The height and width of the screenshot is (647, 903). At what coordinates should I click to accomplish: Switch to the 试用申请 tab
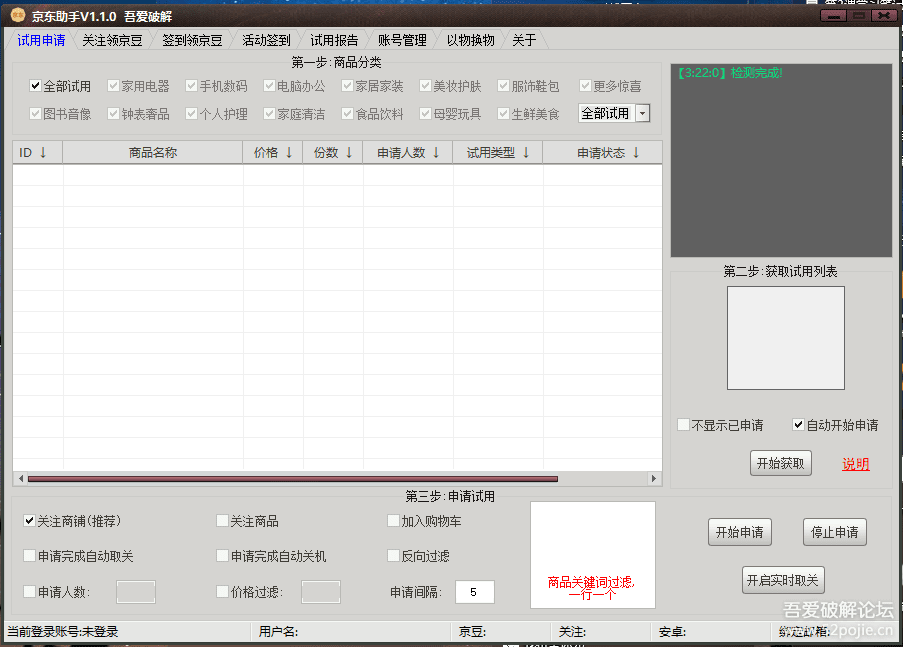[x=41, y=40]
